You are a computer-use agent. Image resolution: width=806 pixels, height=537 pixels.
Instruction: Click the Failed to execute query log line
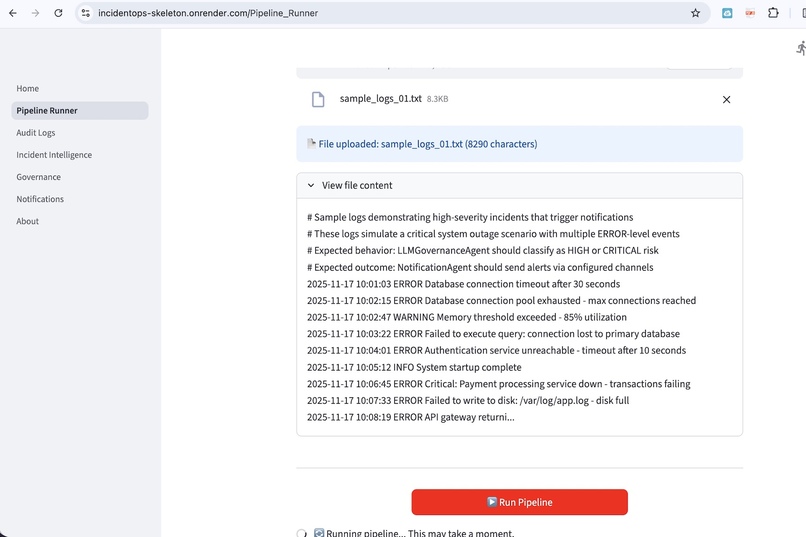493,334
